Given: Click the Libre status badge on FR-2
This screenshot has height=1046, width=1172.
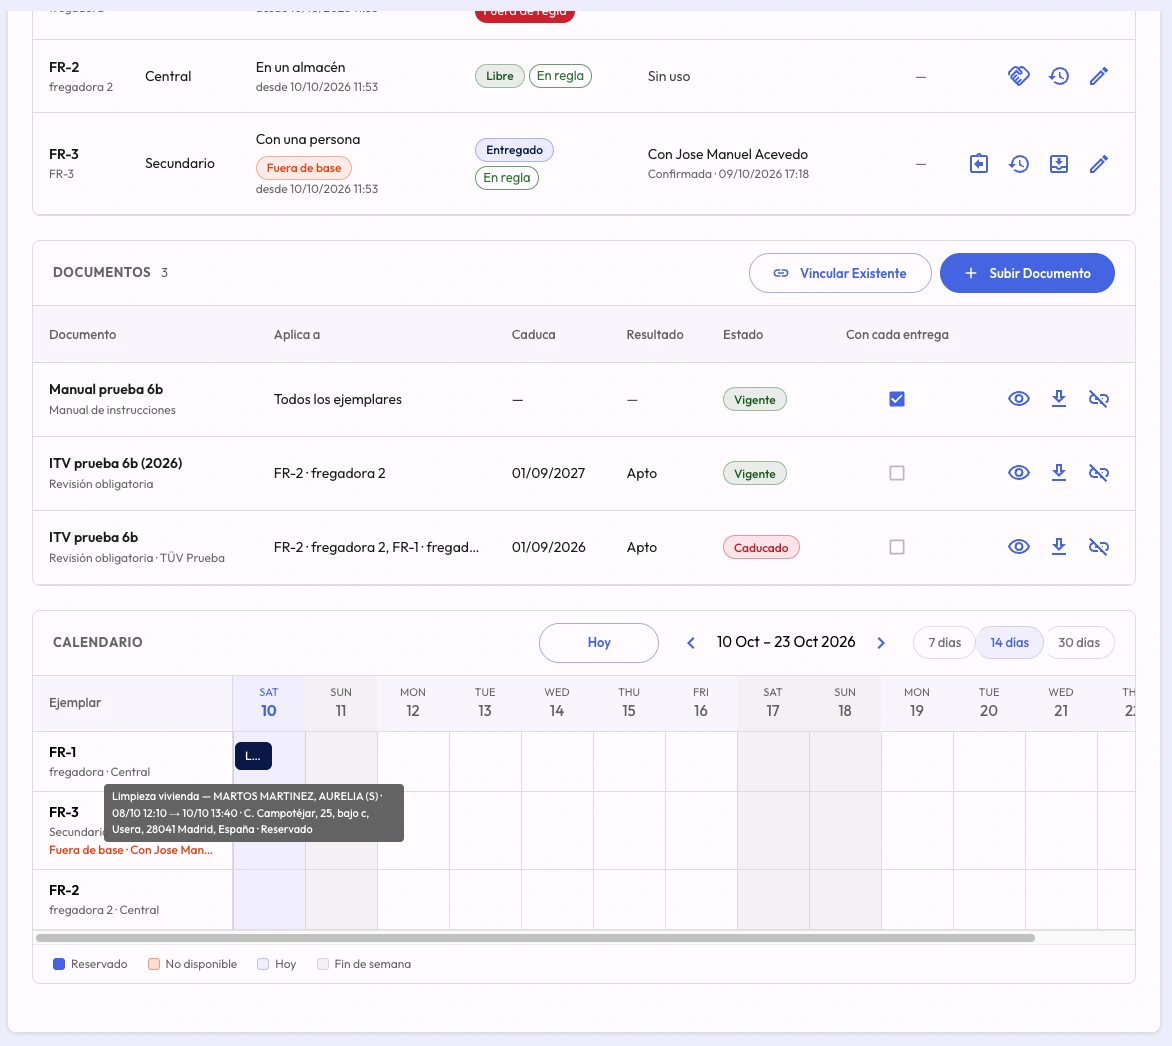Looking at the screenshot, I should pos(499,76).
